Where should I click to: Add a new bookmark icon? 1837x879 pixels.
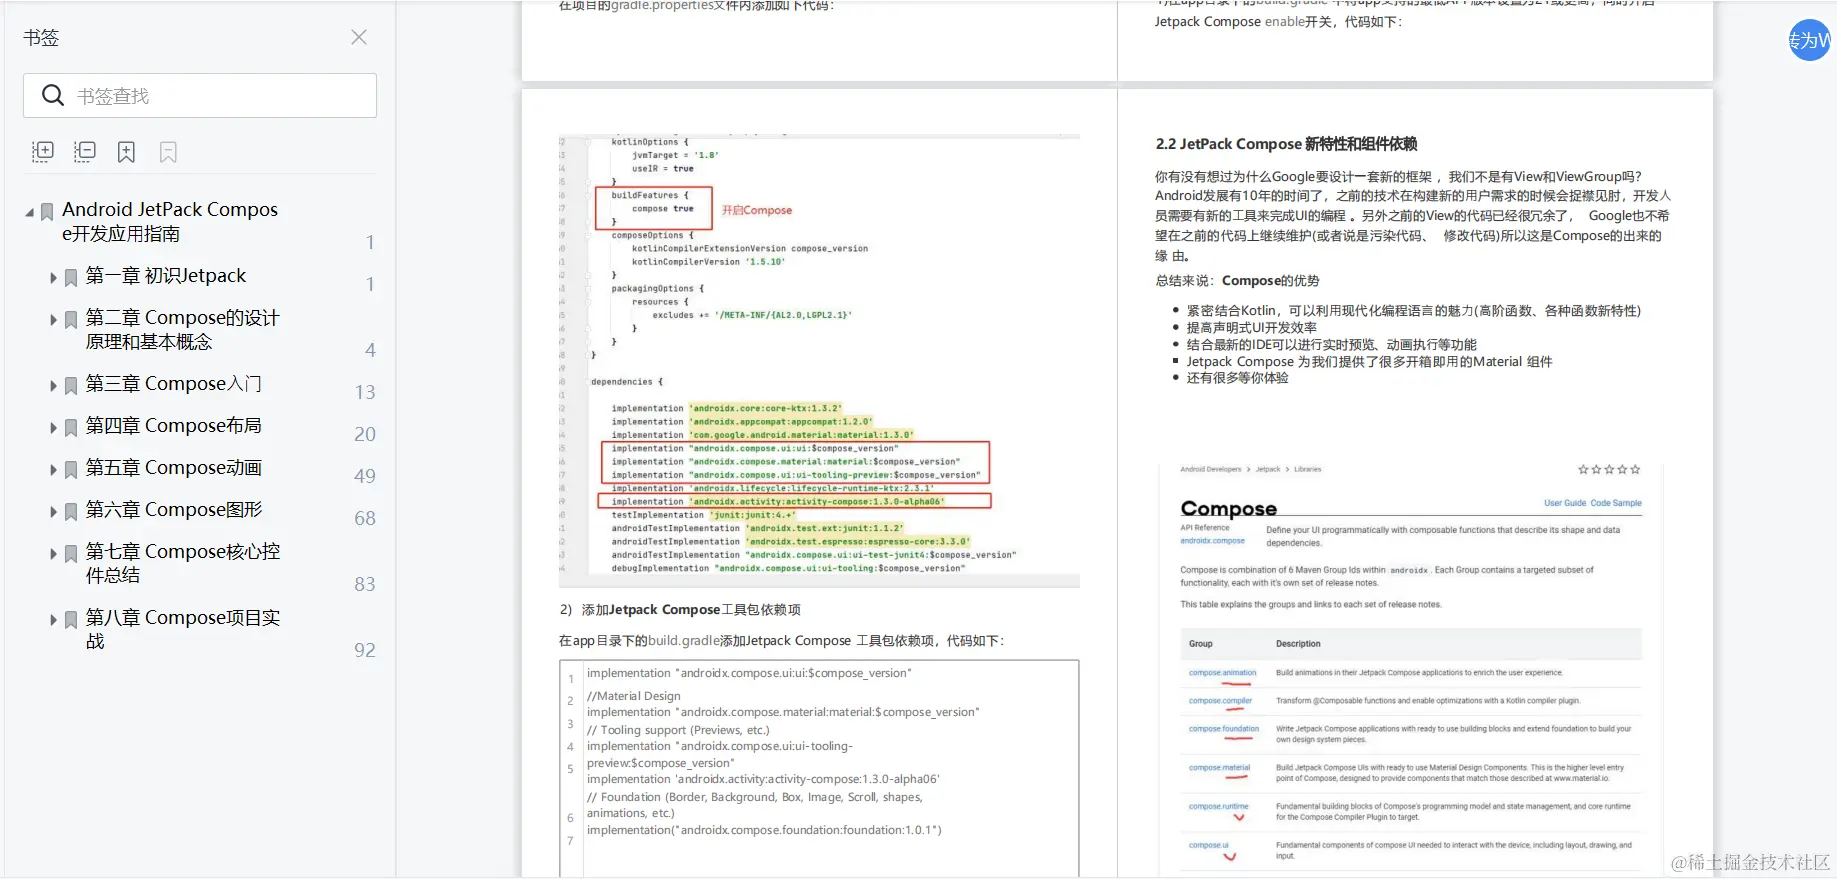(x=126, y=152)
